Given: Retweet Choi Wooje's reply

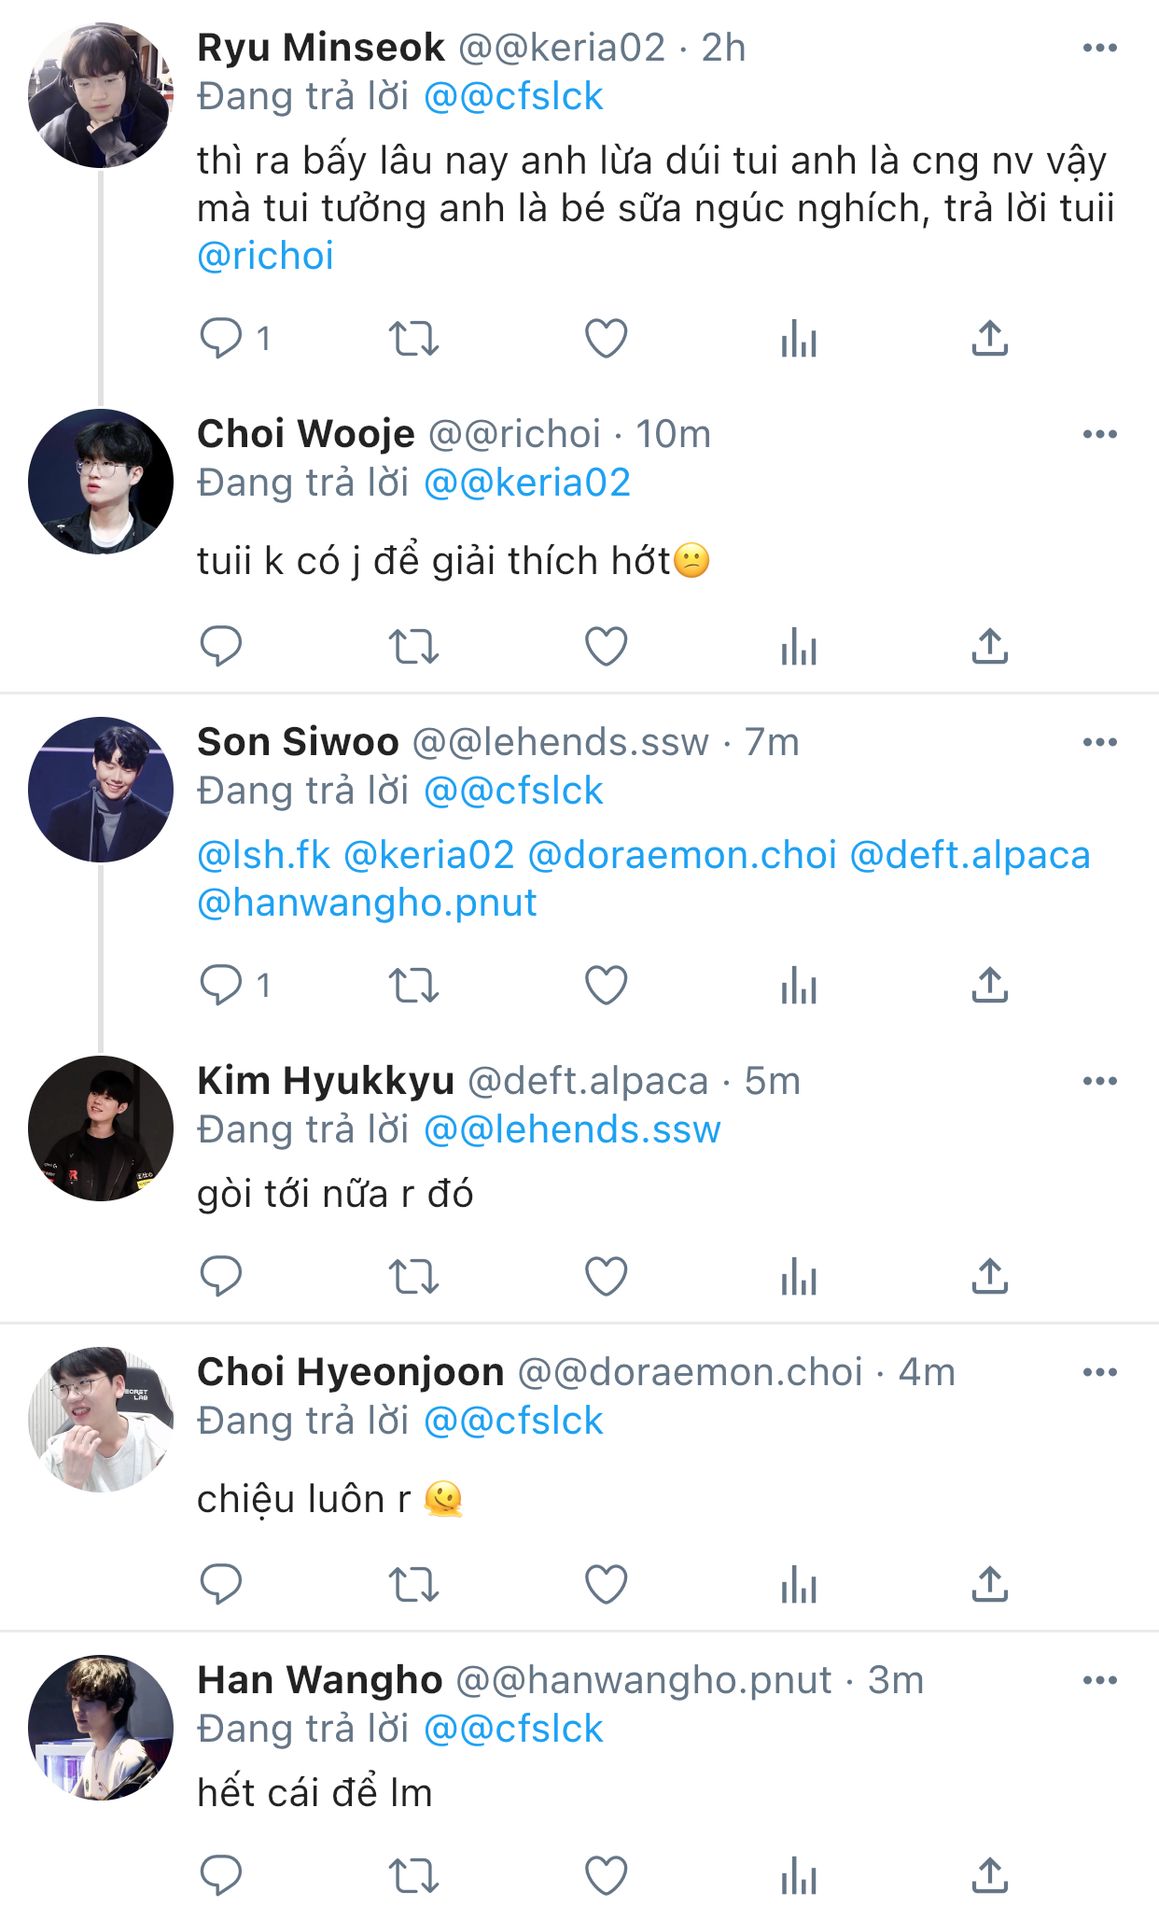Looking at the screenshot, I should 413,646.
